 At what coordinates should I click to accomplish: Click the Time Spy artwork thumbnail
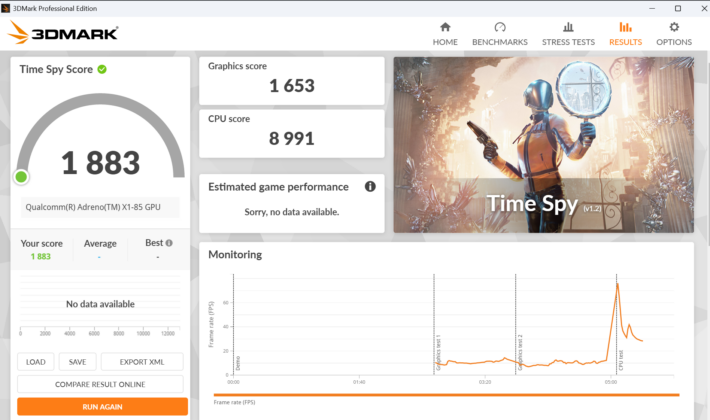click(x=543, y=145)
